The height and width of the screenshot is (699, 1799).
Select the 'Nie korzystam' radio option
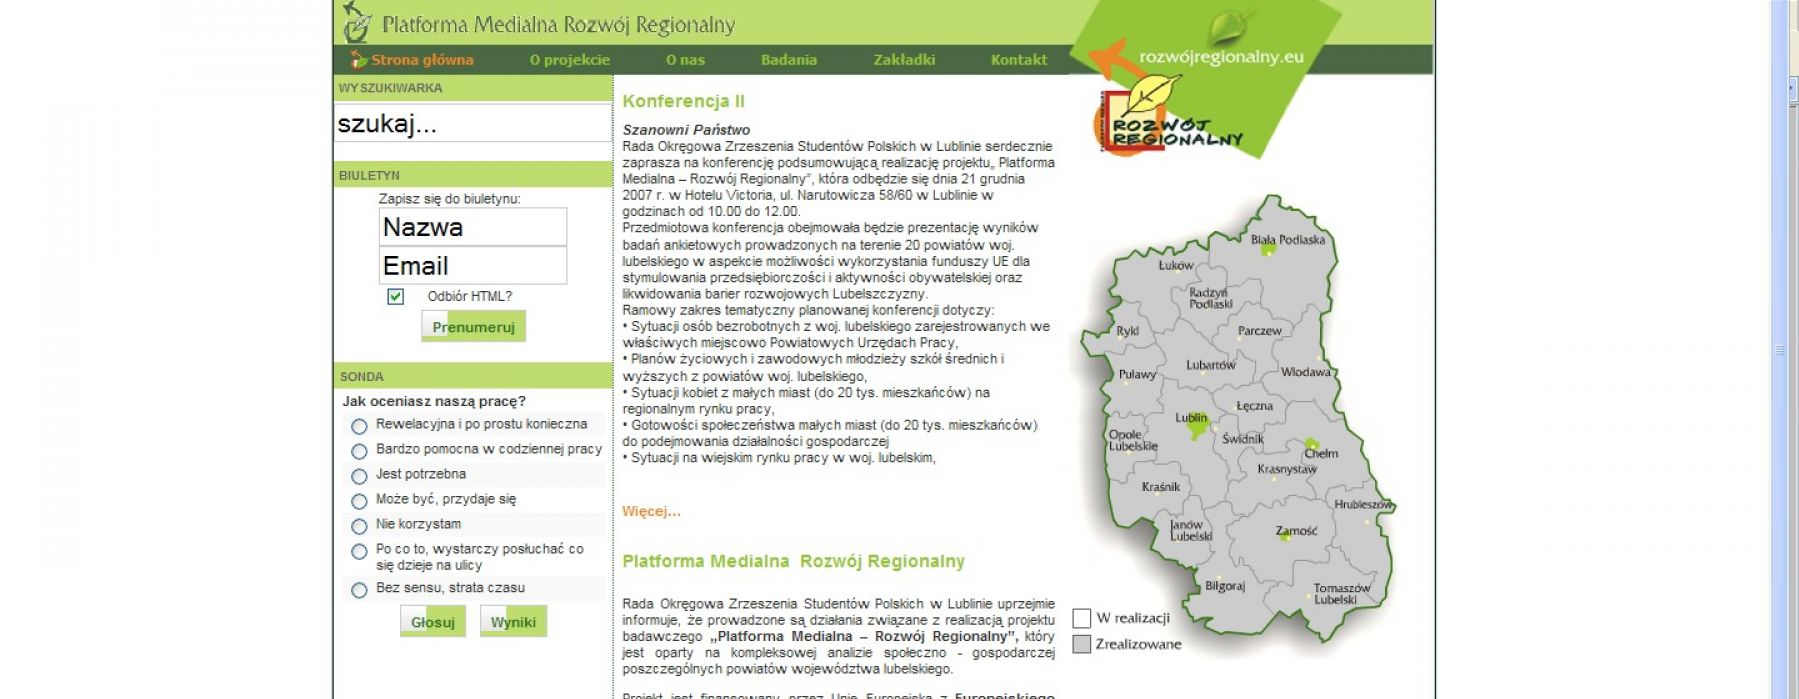tap(359, 526)
